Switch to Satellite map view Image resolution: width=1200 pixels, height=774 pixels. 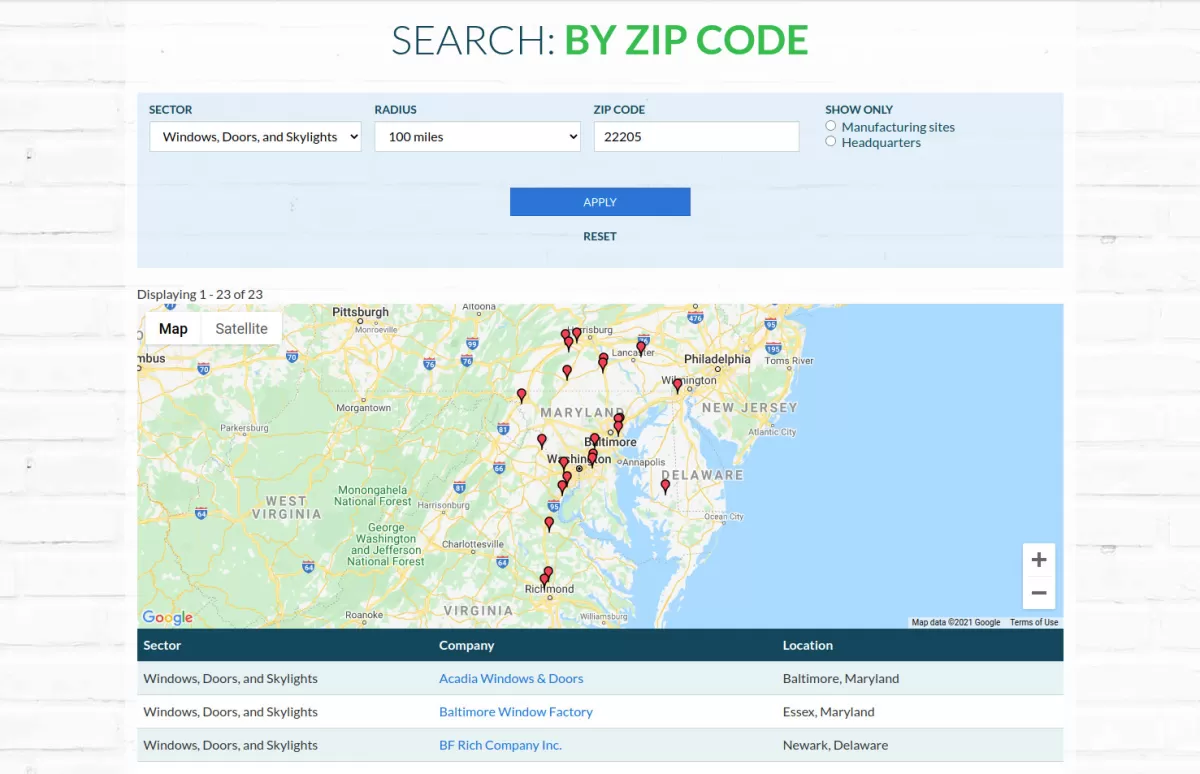[241, 328]
